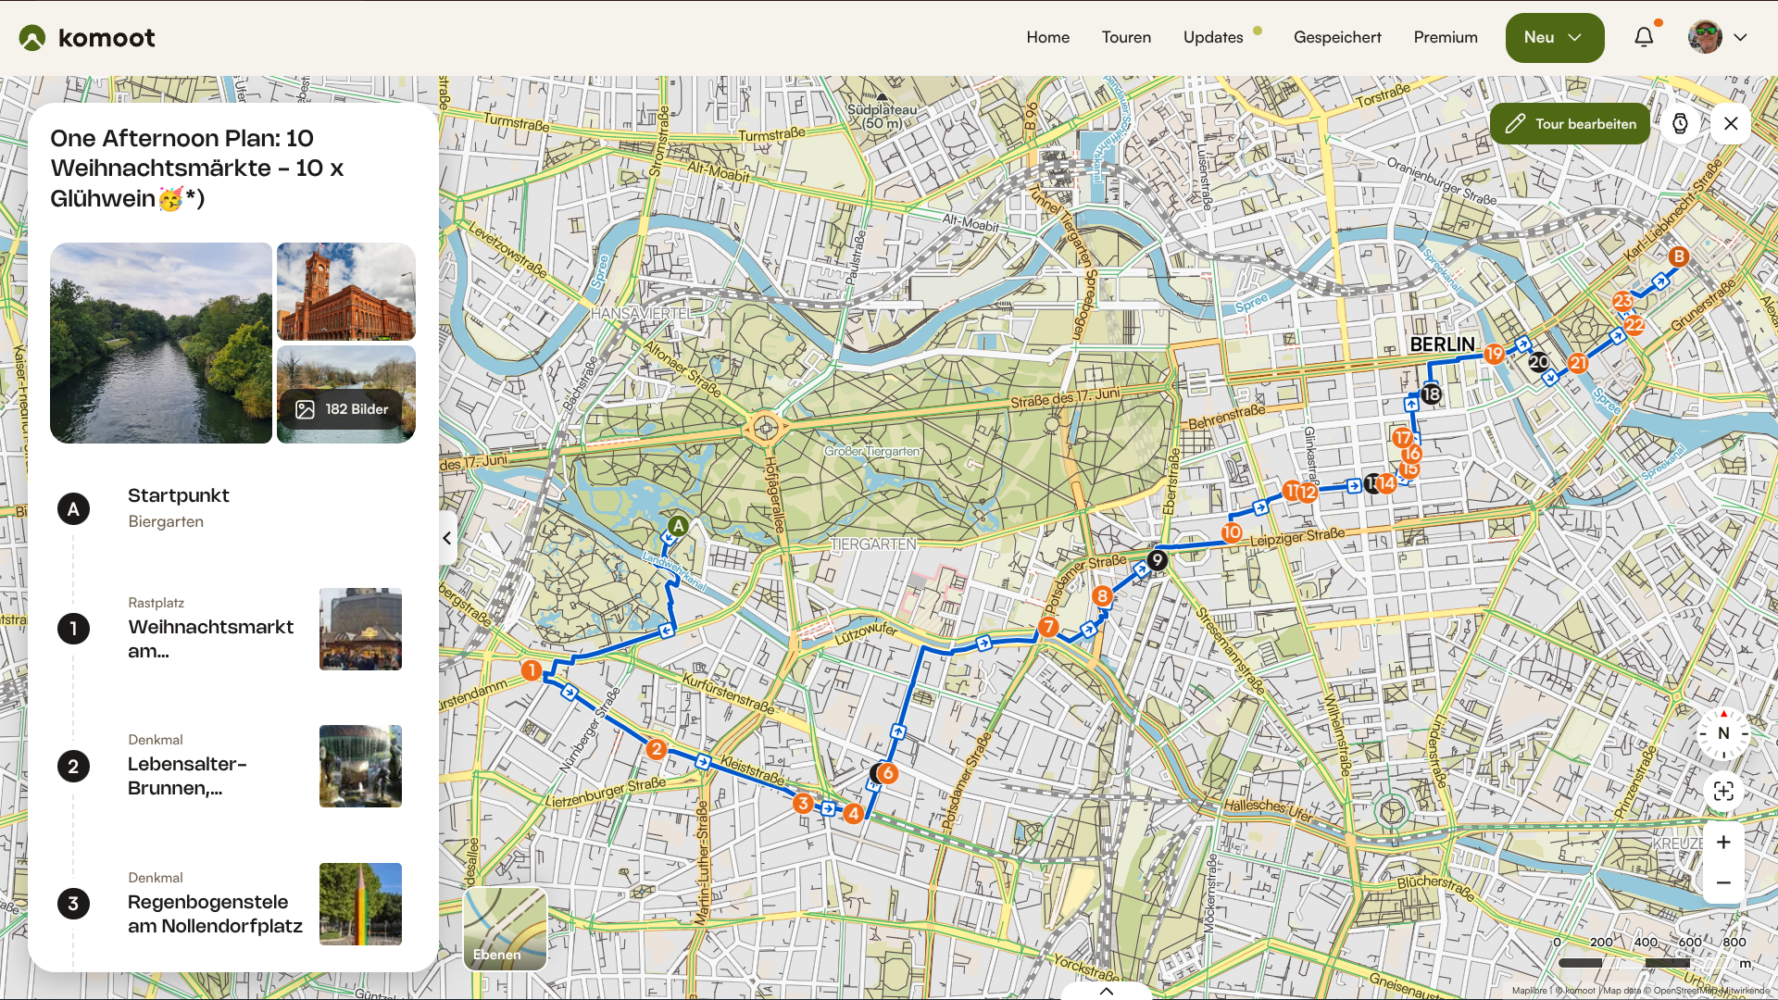Zoom out on the map

pyautogui.click(x=1724, y=882)
